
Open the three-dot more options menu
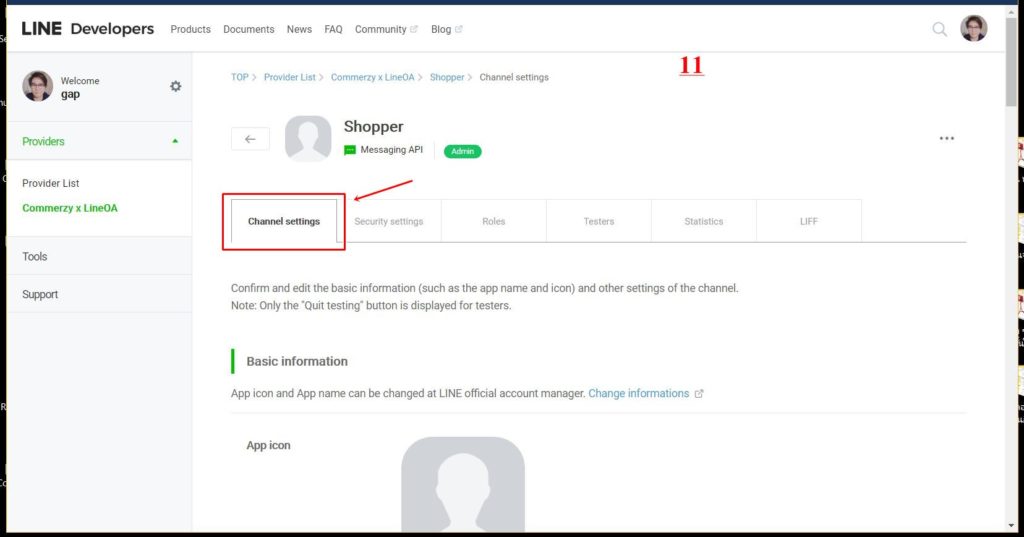point(946,138)
